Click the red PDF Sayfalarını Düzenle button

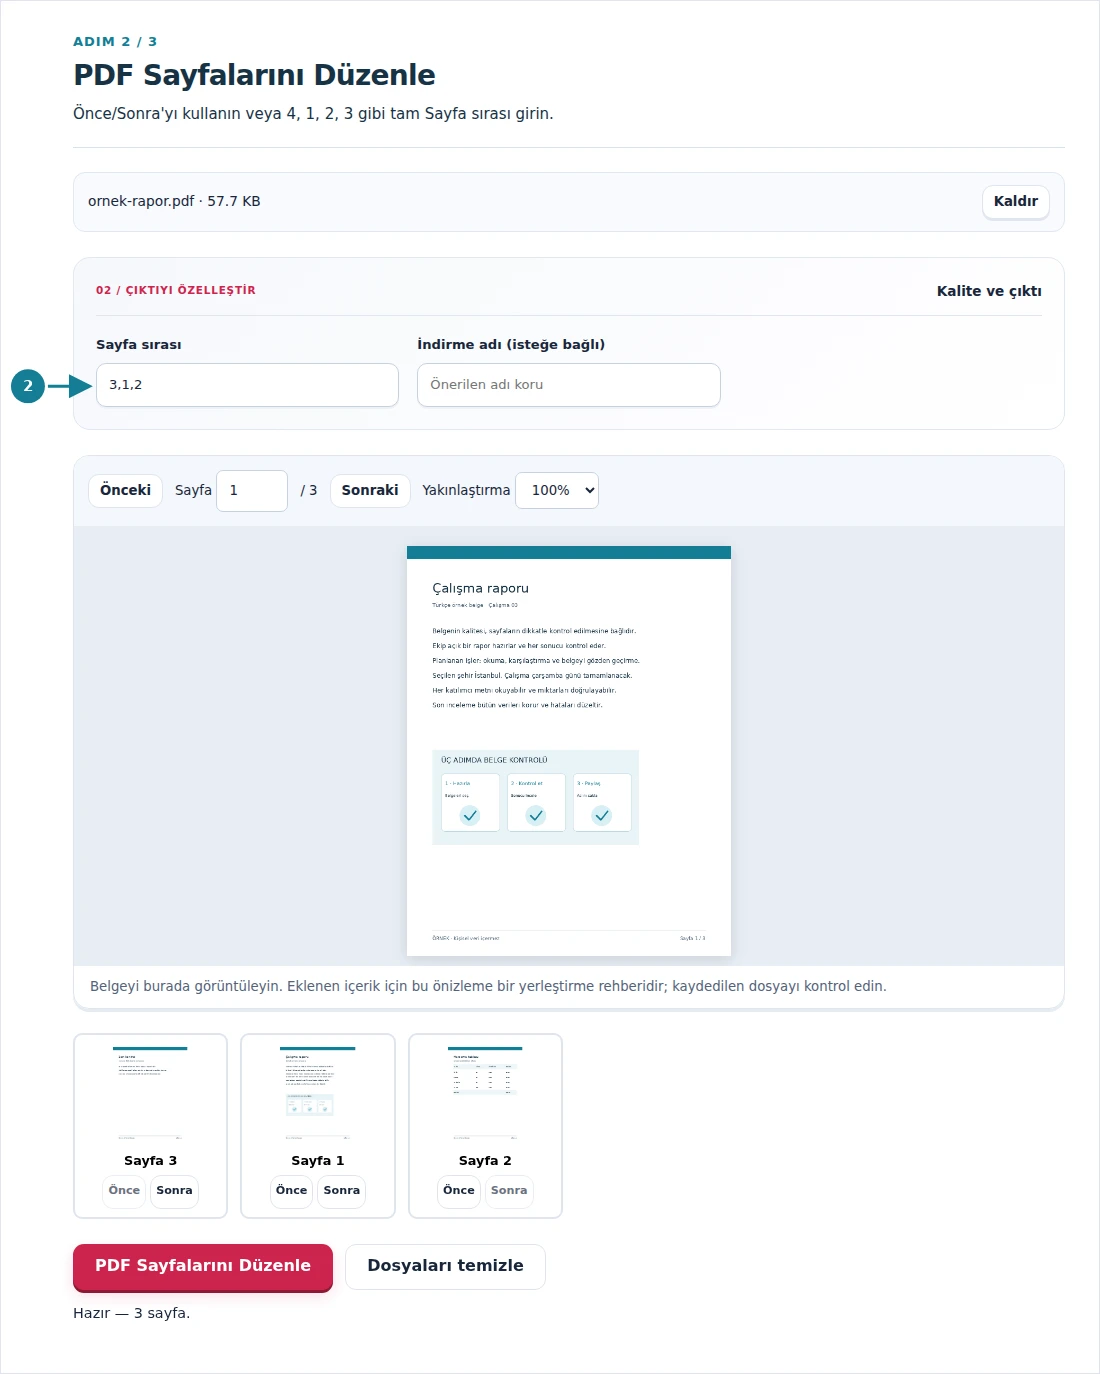tap(203, 1267)
